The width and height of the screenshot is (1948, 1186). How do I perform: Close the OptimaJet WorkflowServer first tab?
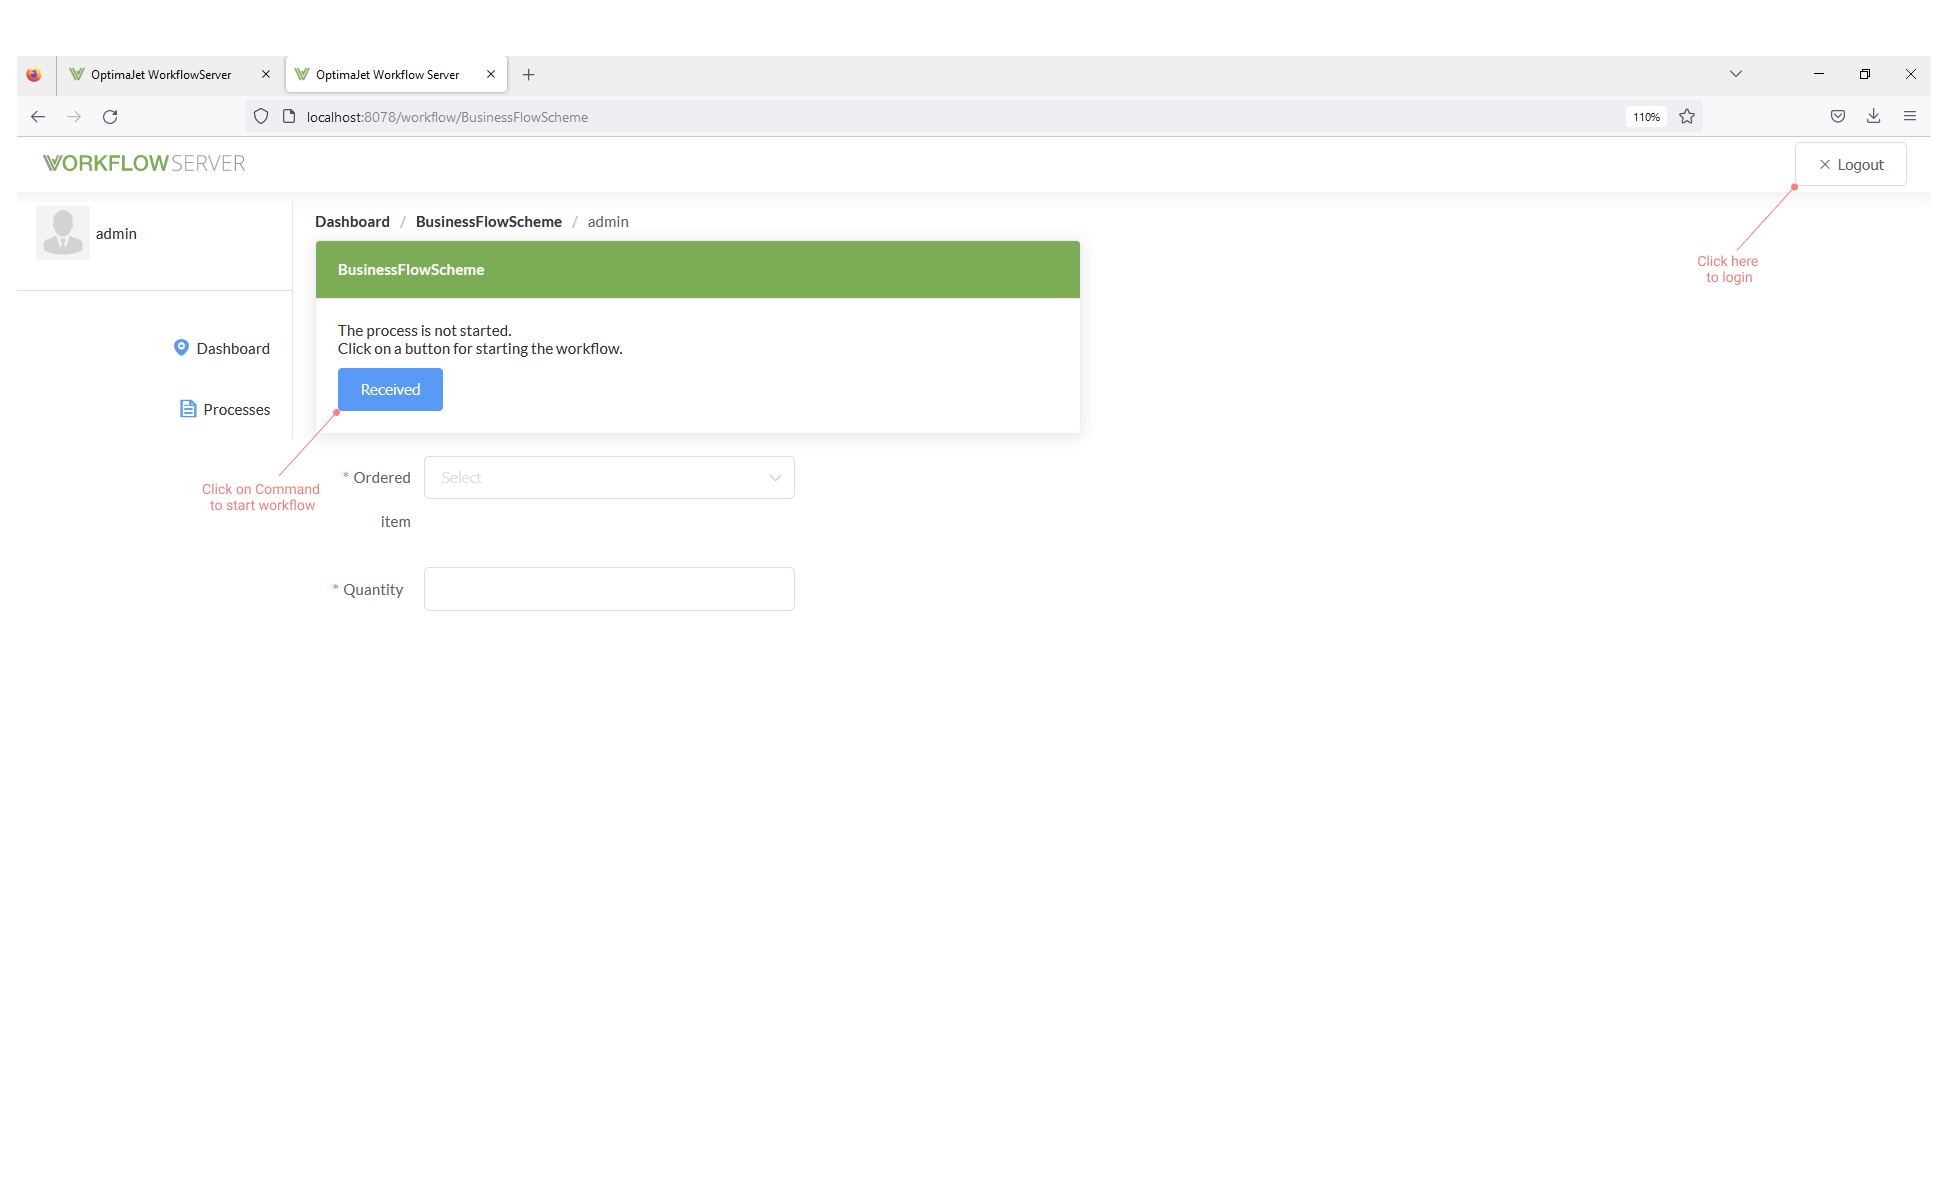(266, 74)
